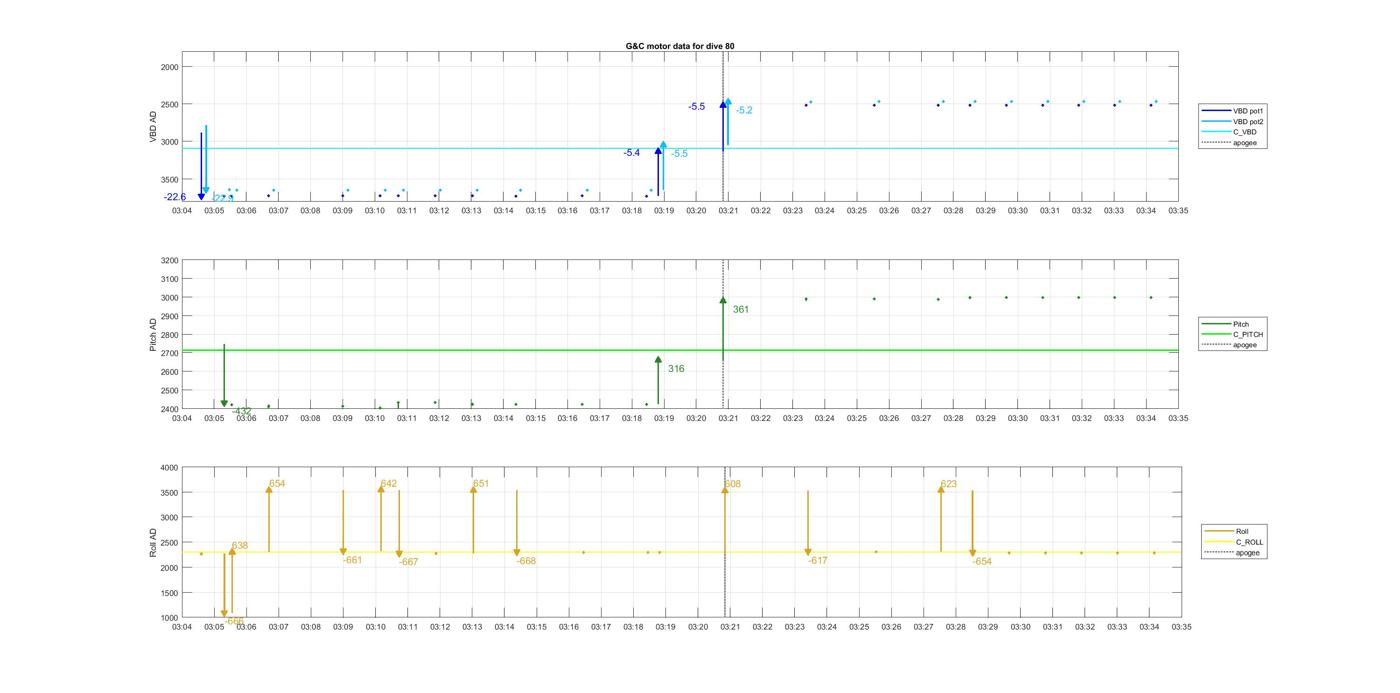Click the "03:35" tick under the Roll plot

pyautogui.click(x=1181, y=627)
